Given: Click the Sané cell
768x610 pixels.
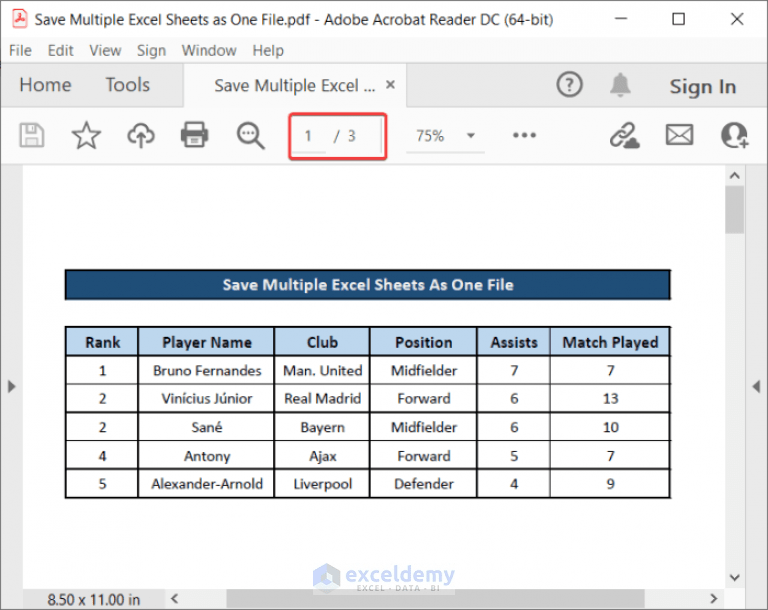Looking at the screenshot, I should pos(207,427).
